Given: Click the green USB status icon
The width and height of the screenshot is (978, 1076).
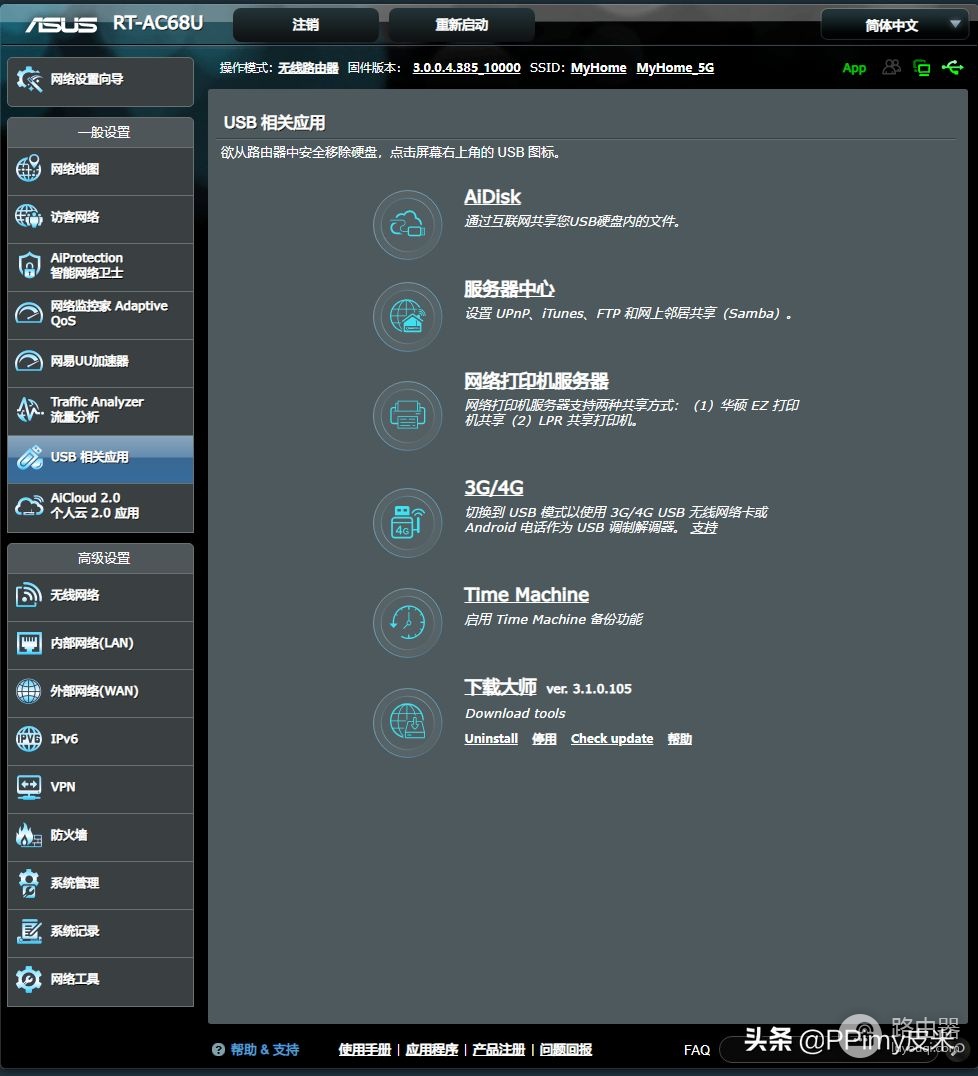Looking at the screenshot, I should pos(953,67).
